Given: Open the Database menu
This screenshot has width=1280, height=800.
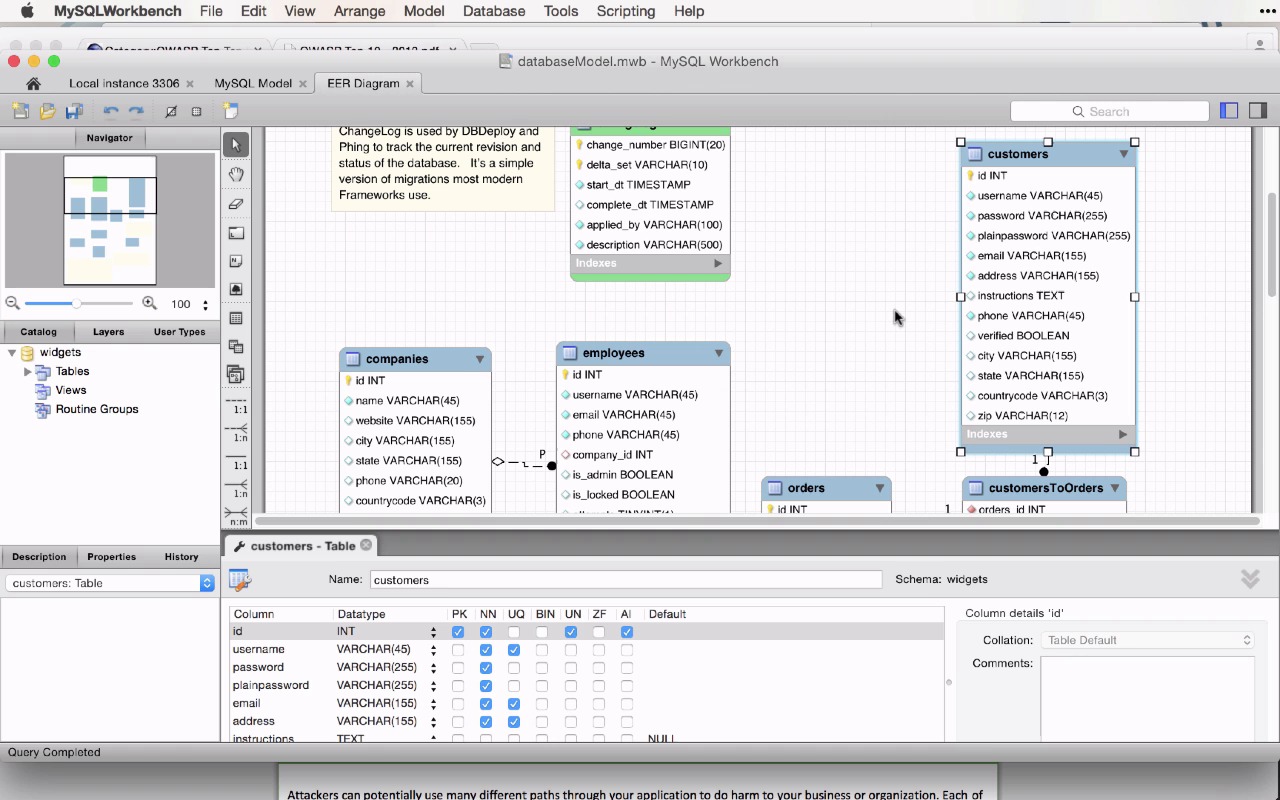Looking at the screenshot, I should click(494, 11).
